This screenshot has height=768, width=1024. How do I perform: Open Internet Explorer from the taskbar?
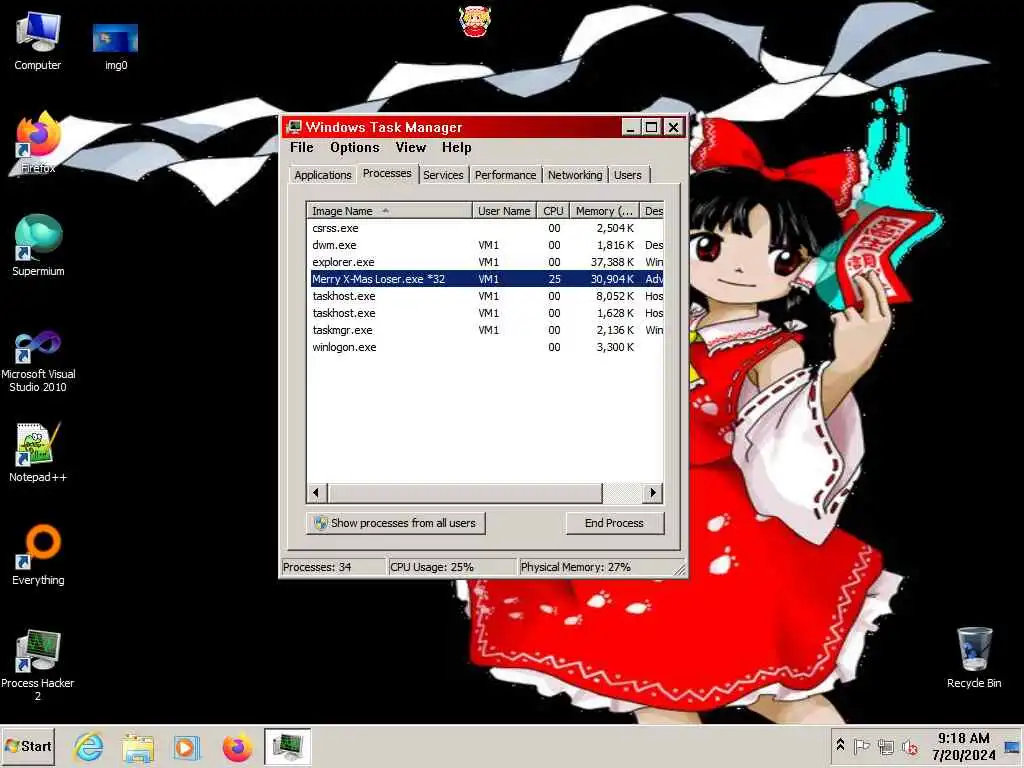(88, 746)
